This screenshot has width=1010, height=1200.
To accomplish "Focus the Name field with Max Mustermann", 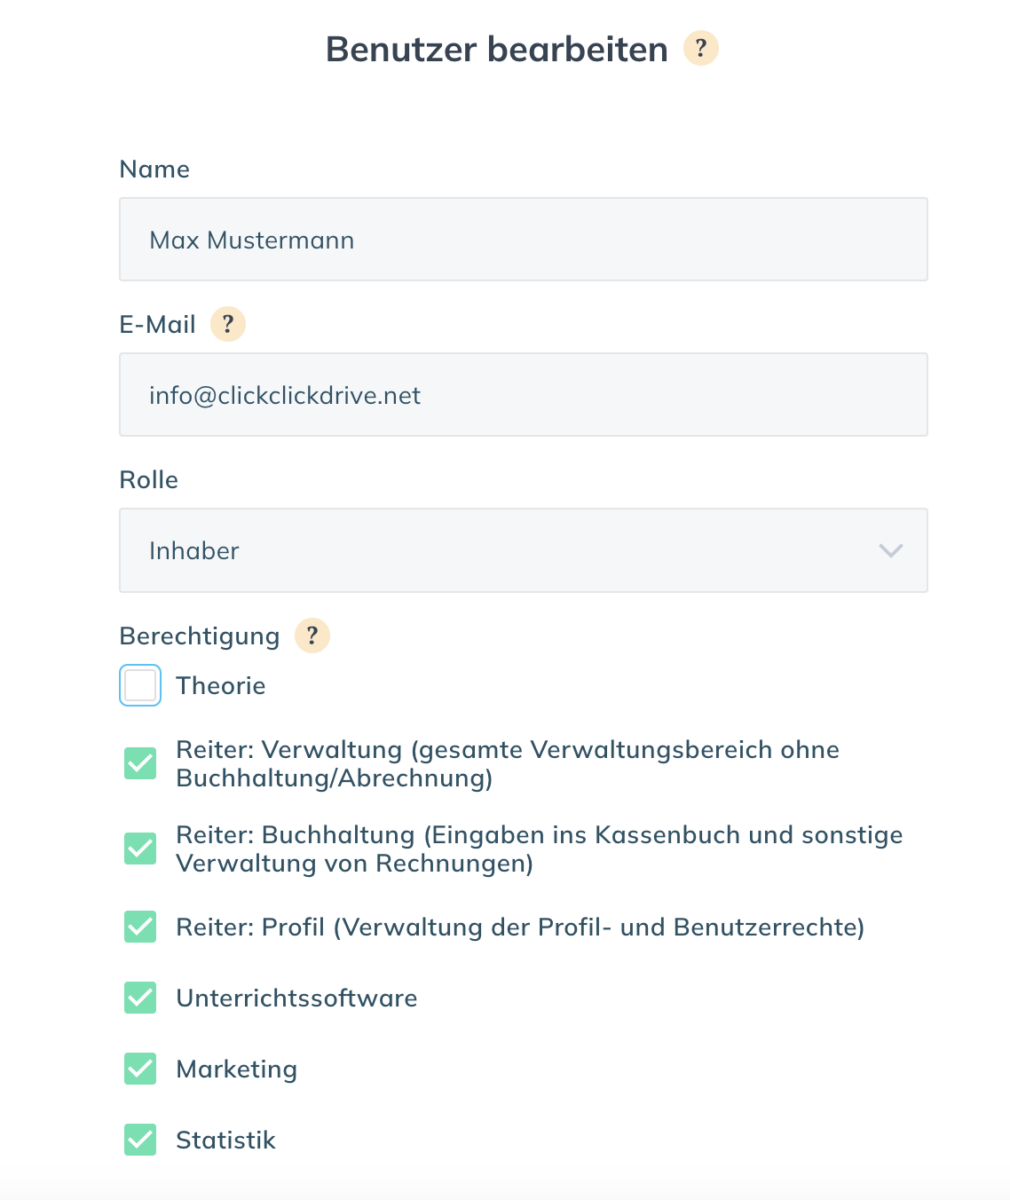I will 523,239.
